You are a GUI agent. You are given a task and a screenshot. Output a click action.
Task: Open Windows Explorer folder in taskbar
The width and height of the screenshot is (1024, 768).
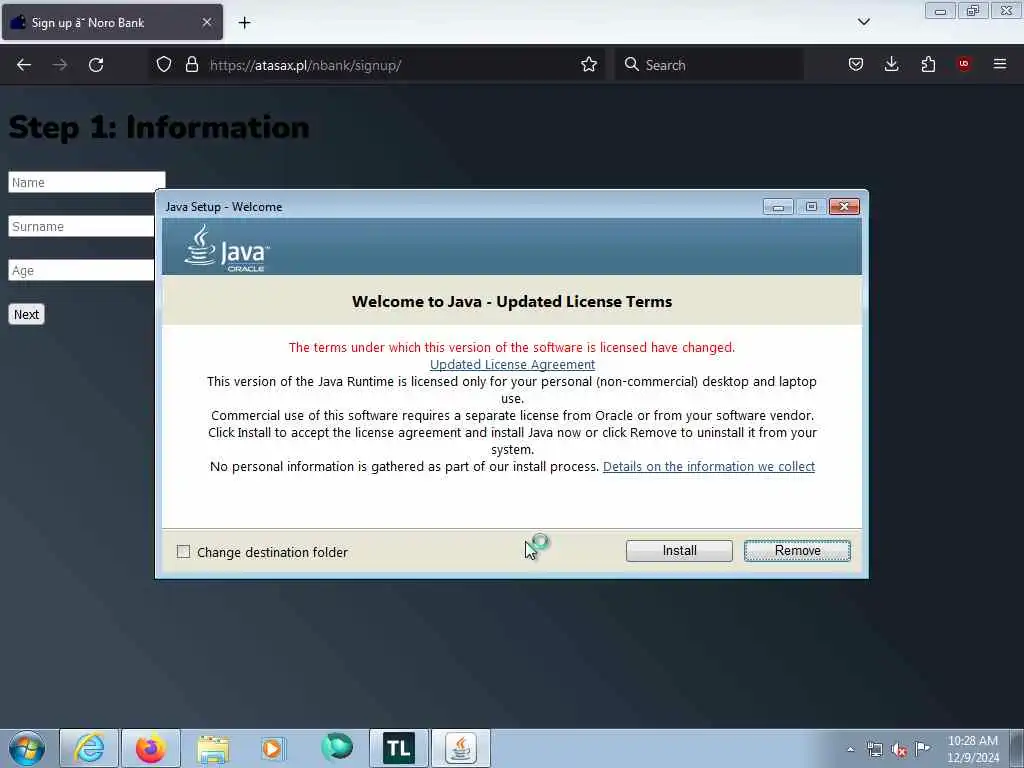point(213,748)
